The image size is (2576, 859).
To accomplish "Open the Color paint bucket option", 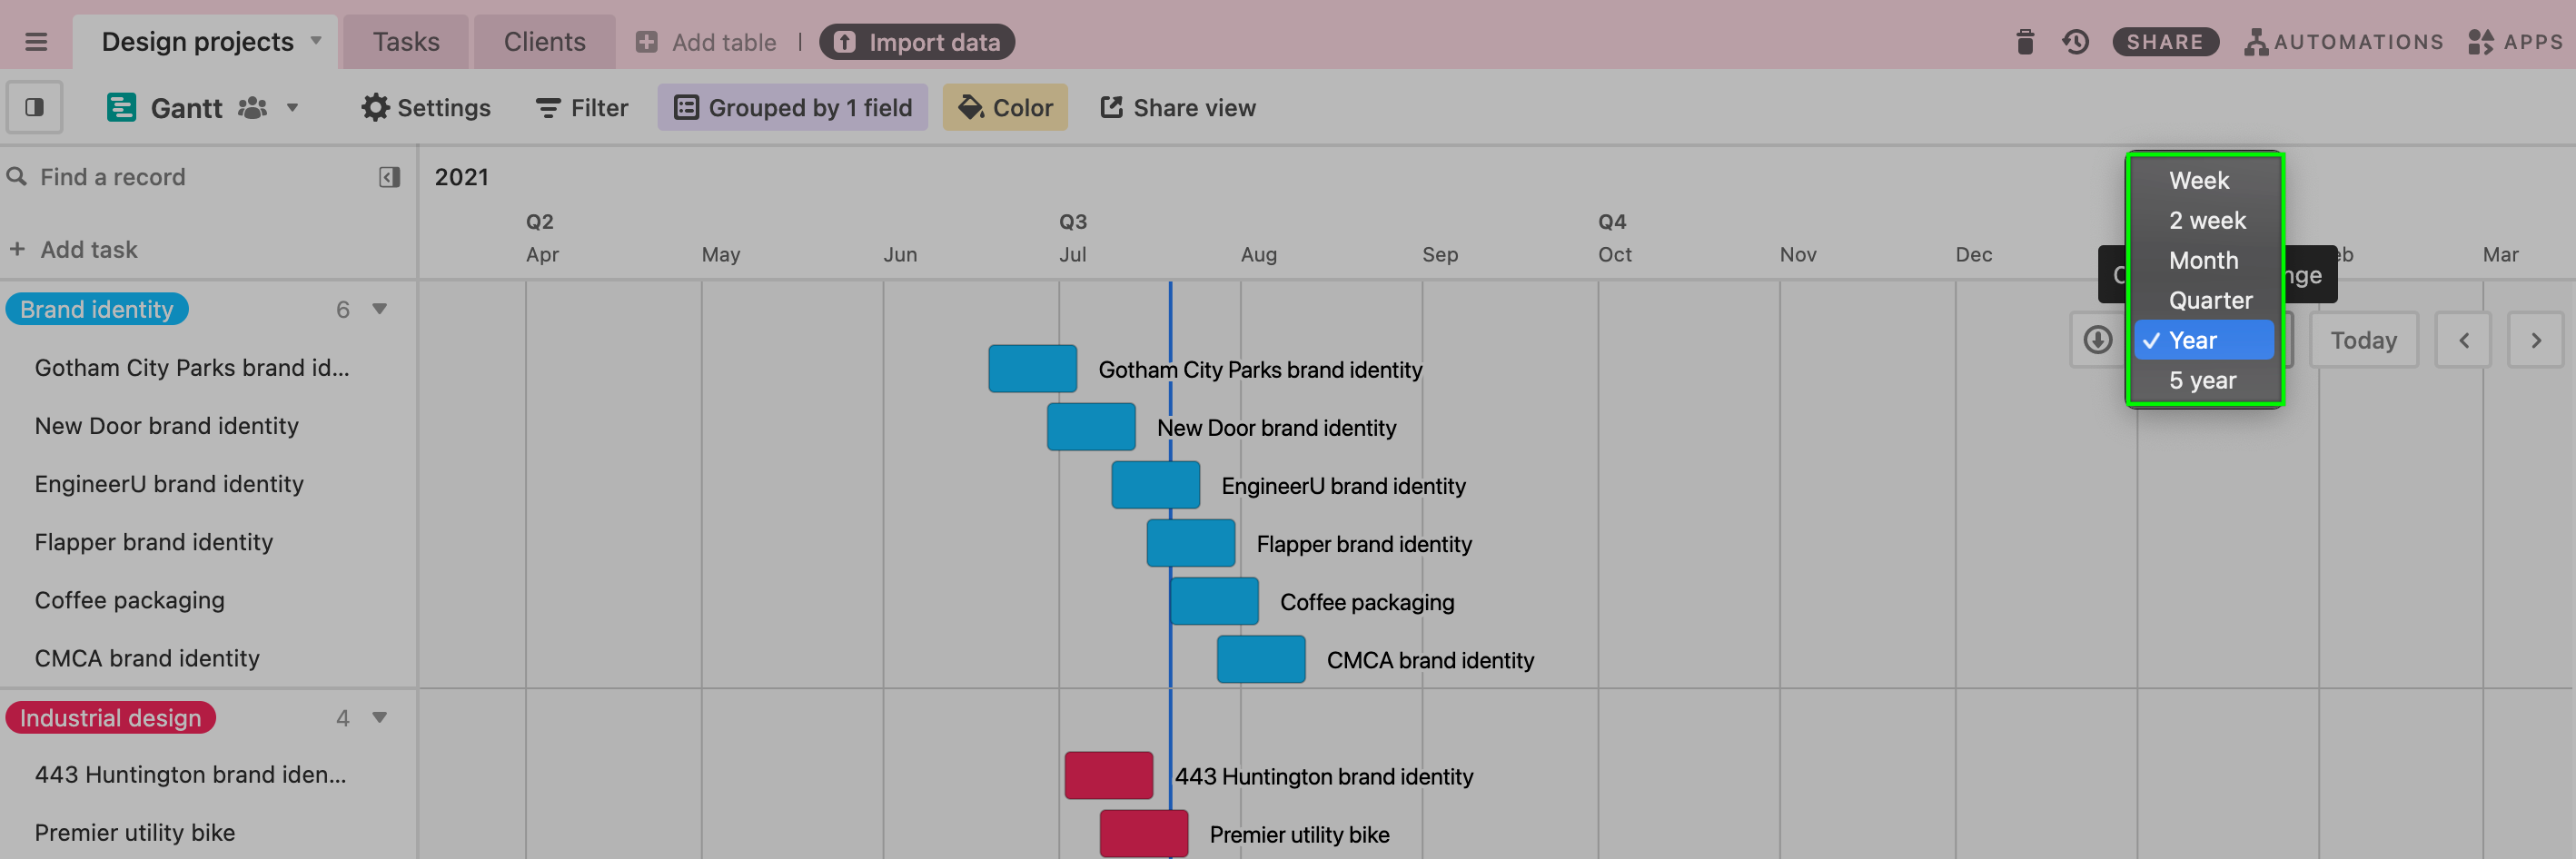I will pos(1005,107).
